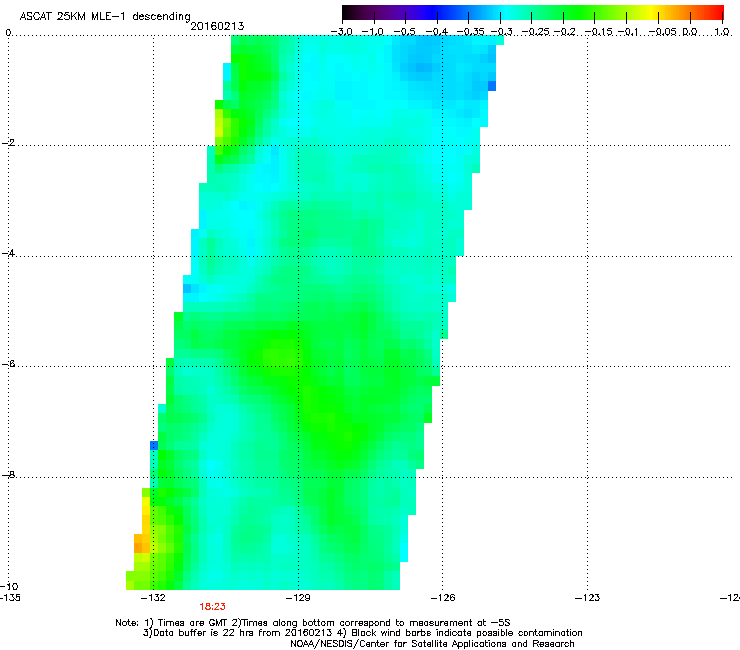Click the title text ASCAT 25KM MLE-1 descending

click(105, 17)
